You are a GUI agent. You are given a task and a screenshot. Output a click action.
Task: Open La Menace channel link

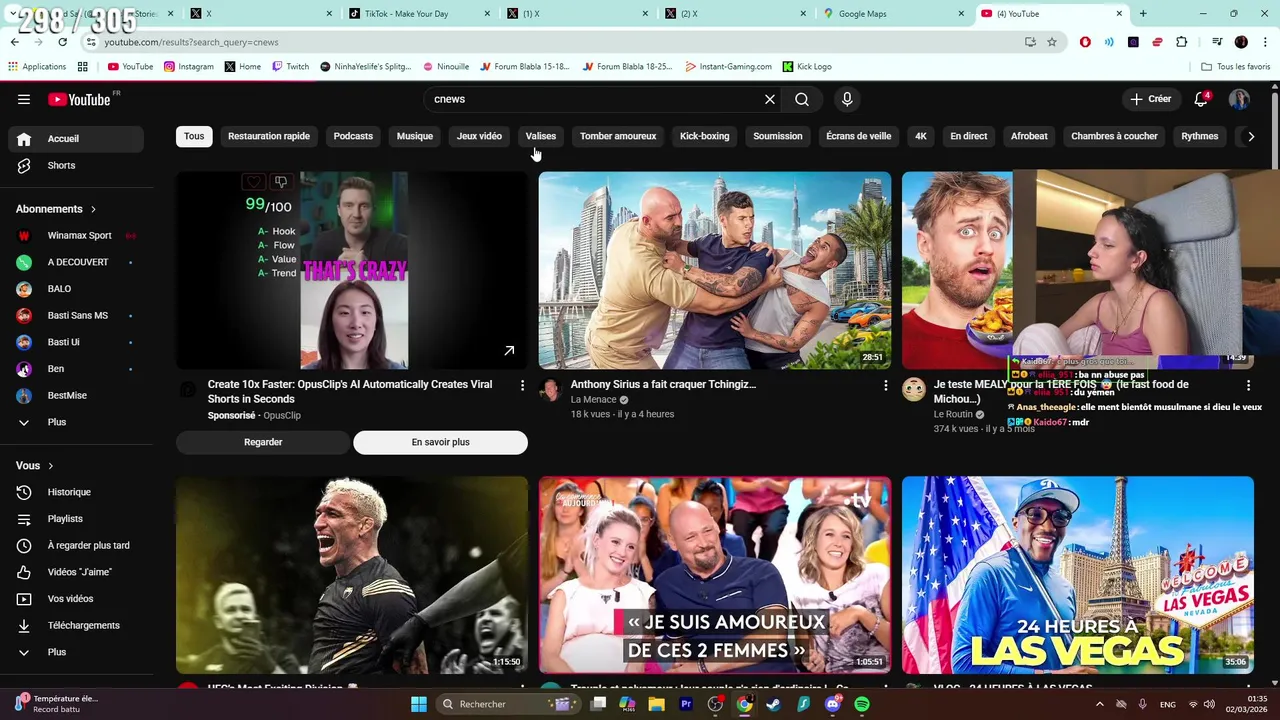[593, 400]
